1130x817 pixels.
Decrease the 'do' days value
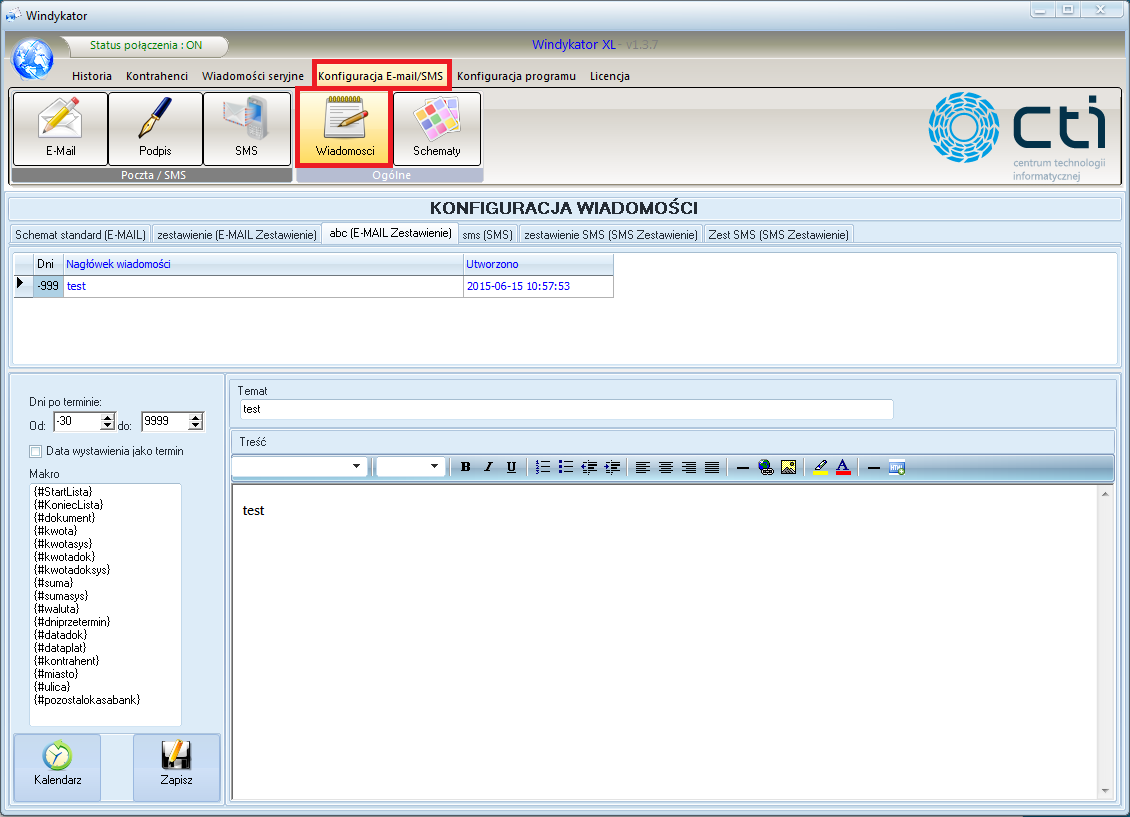(195, 426)
